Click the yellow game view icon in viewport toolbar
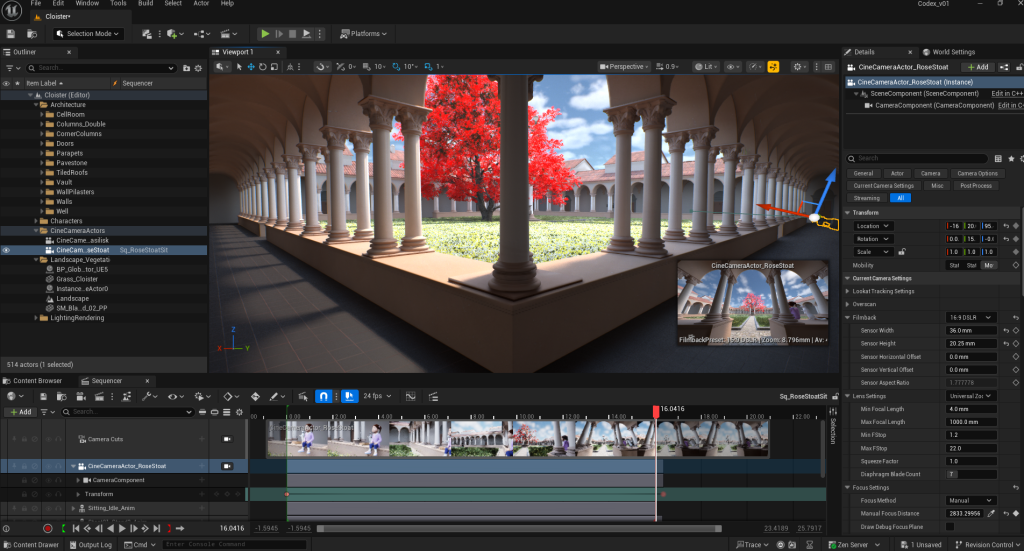This screenshot has height=551, width=1024. pyautogui.click(x=773, y=67)
